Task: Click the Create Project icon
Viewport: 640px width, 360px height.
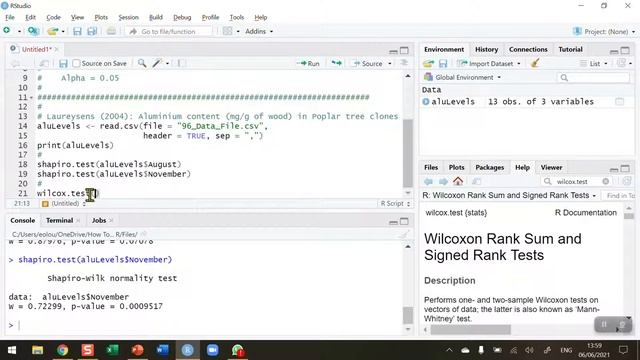Action: click(x=33, y=31)
